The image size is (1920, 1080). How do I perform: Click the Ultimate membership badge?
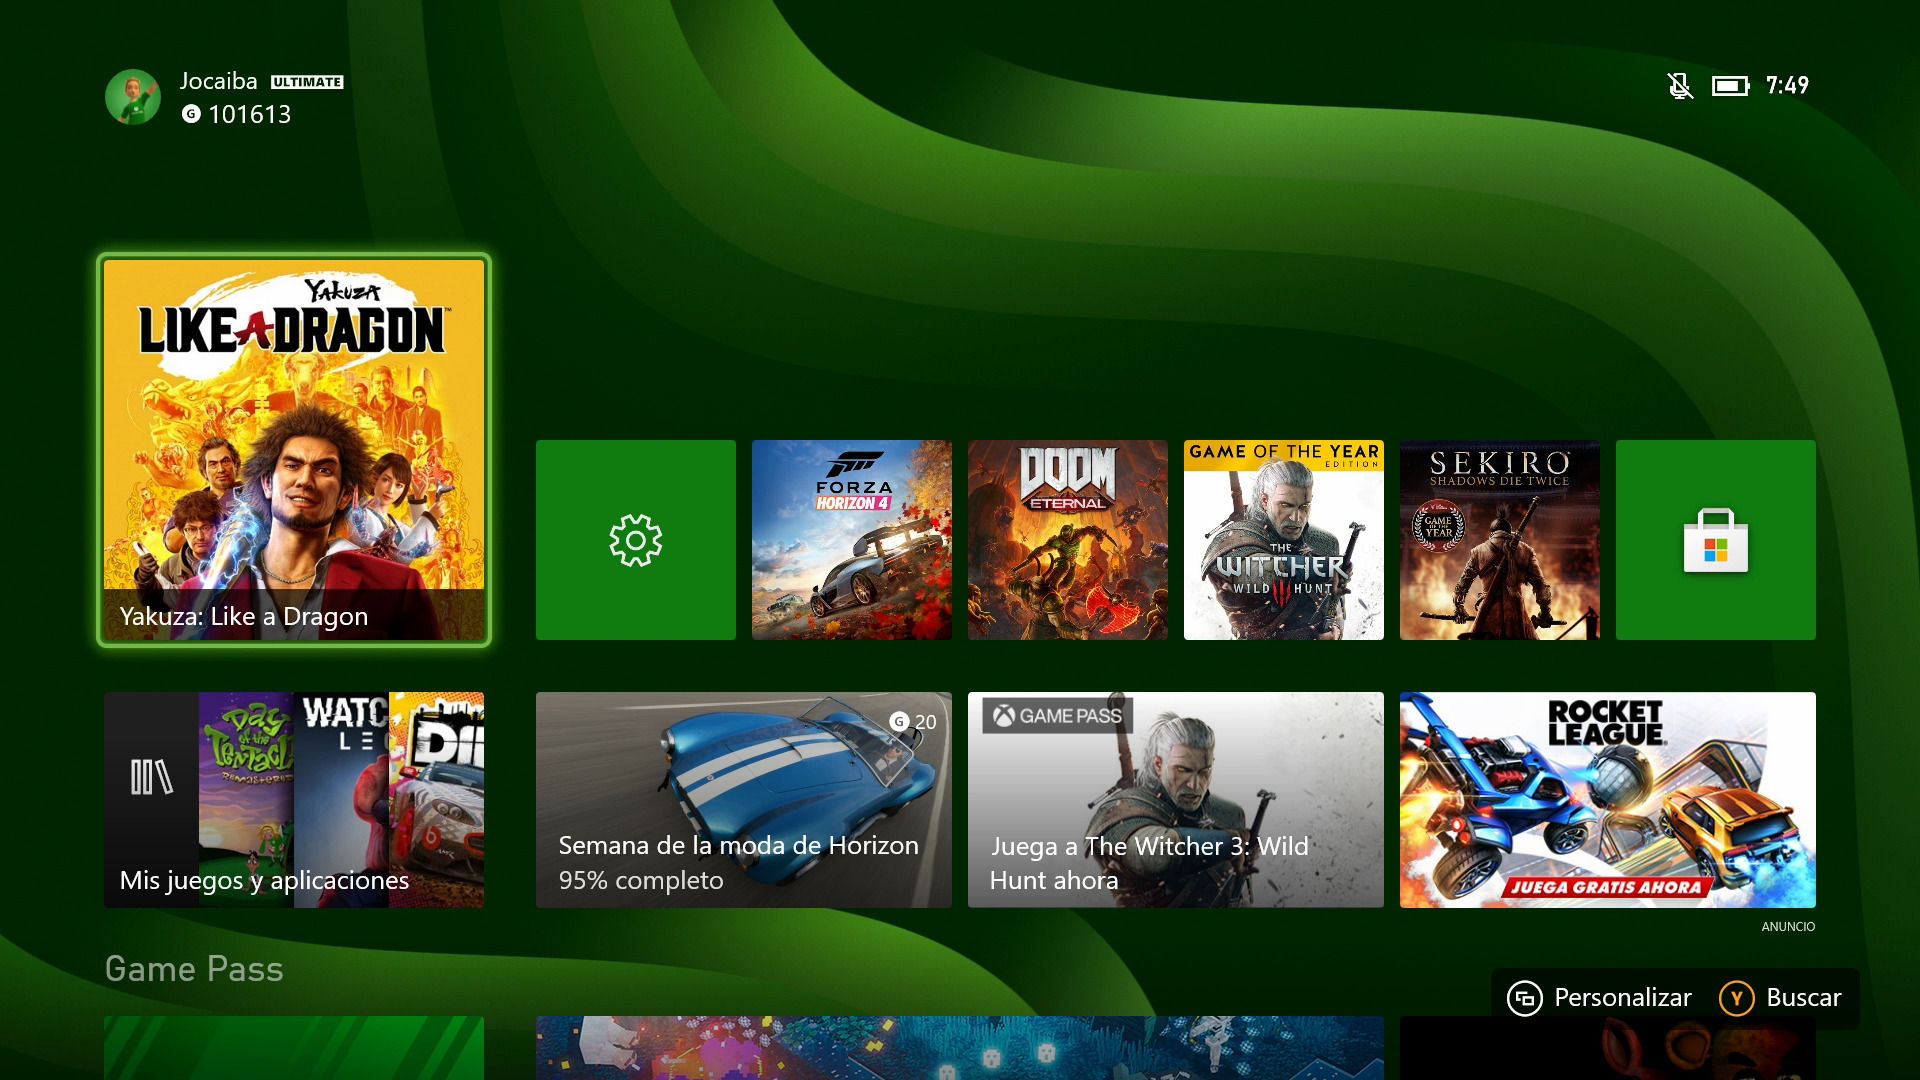pos(307,82)
